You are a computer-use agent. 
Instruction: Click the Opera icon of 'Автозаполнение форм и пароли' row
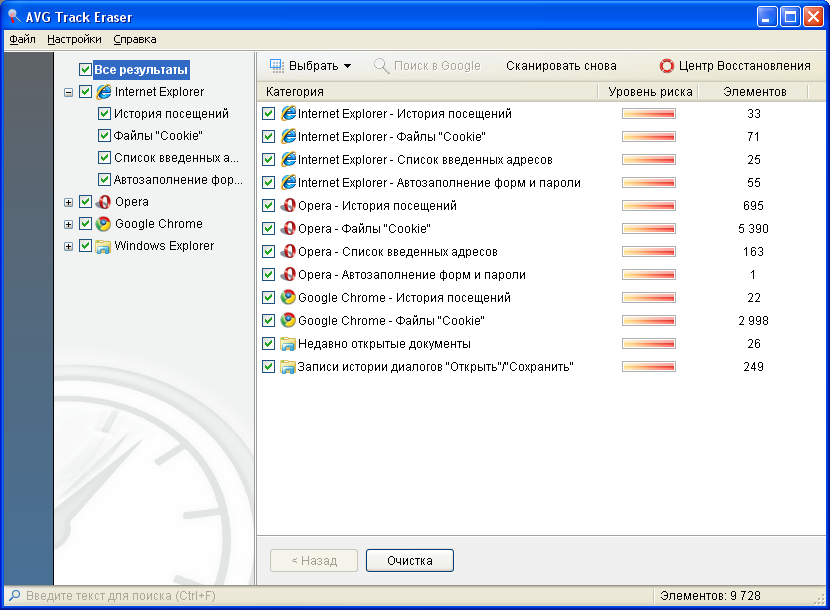tap(288, 275)
